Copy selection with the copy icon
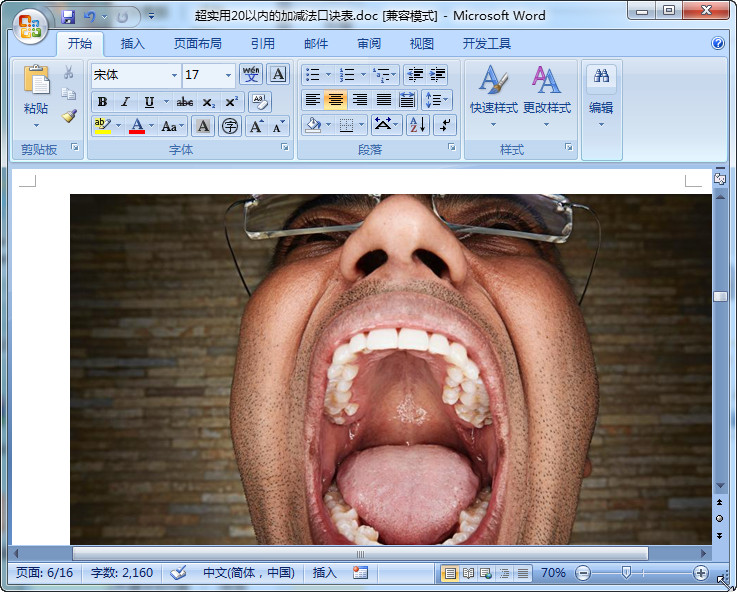The height and width of the screenshot is (592, 737). pyautogui.click(x=69, y=94)
